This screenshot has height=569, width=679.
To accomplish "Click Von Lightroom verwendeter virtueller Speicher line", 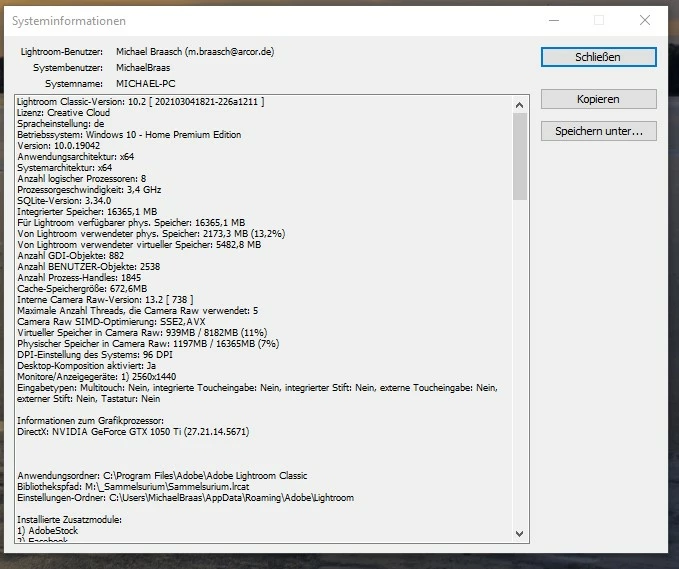I will pyautogui.click(x=139, y=245).
